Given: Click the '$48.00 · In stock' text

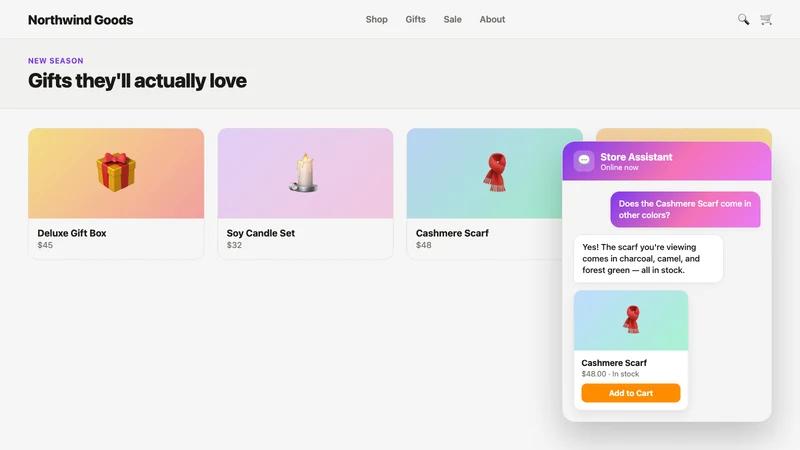Looking at the screenshot, I should click(610, 374).
